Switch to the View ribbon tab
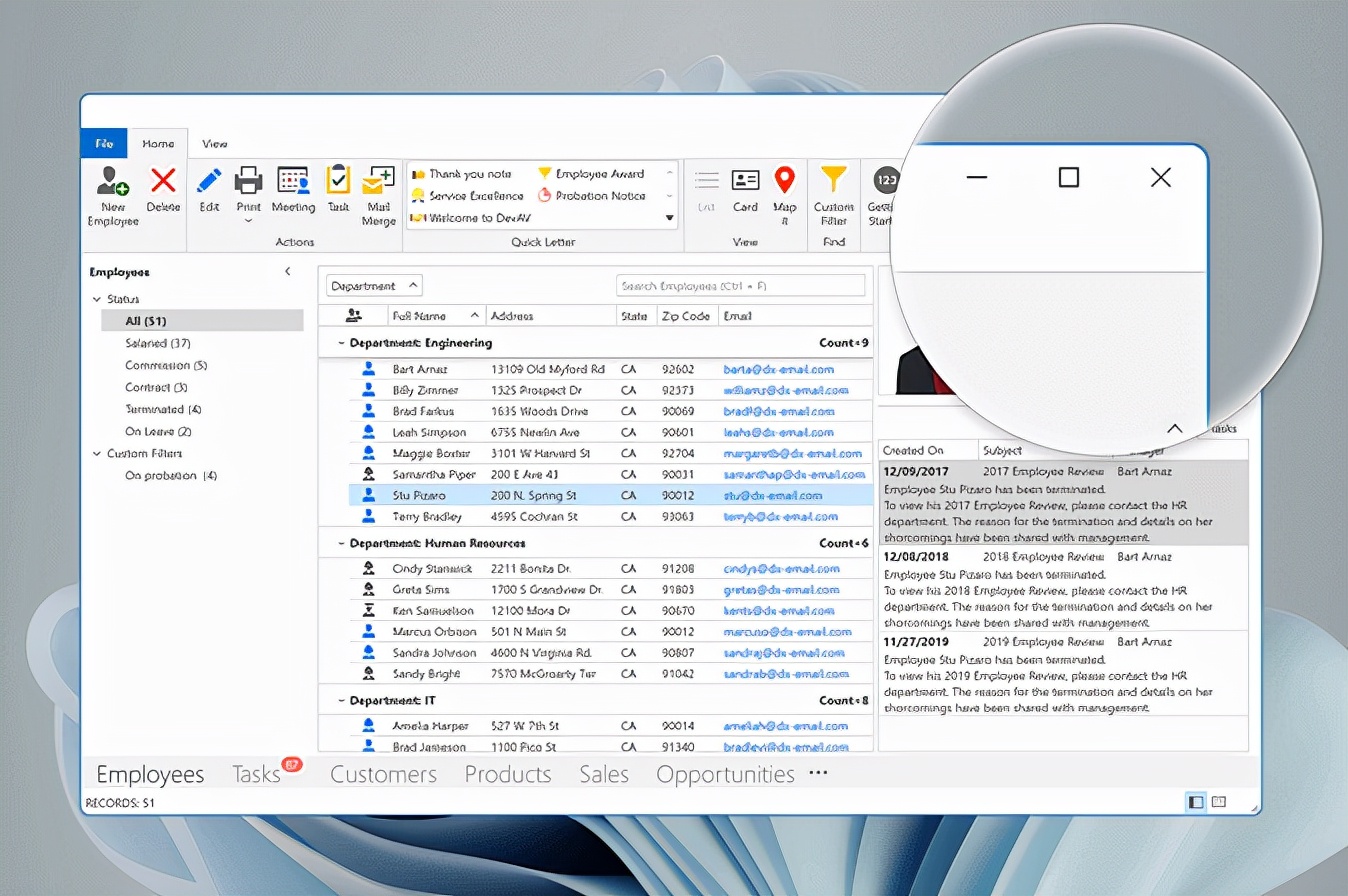The height and width of the screenshot is (896, 1348). pos(214,143)
